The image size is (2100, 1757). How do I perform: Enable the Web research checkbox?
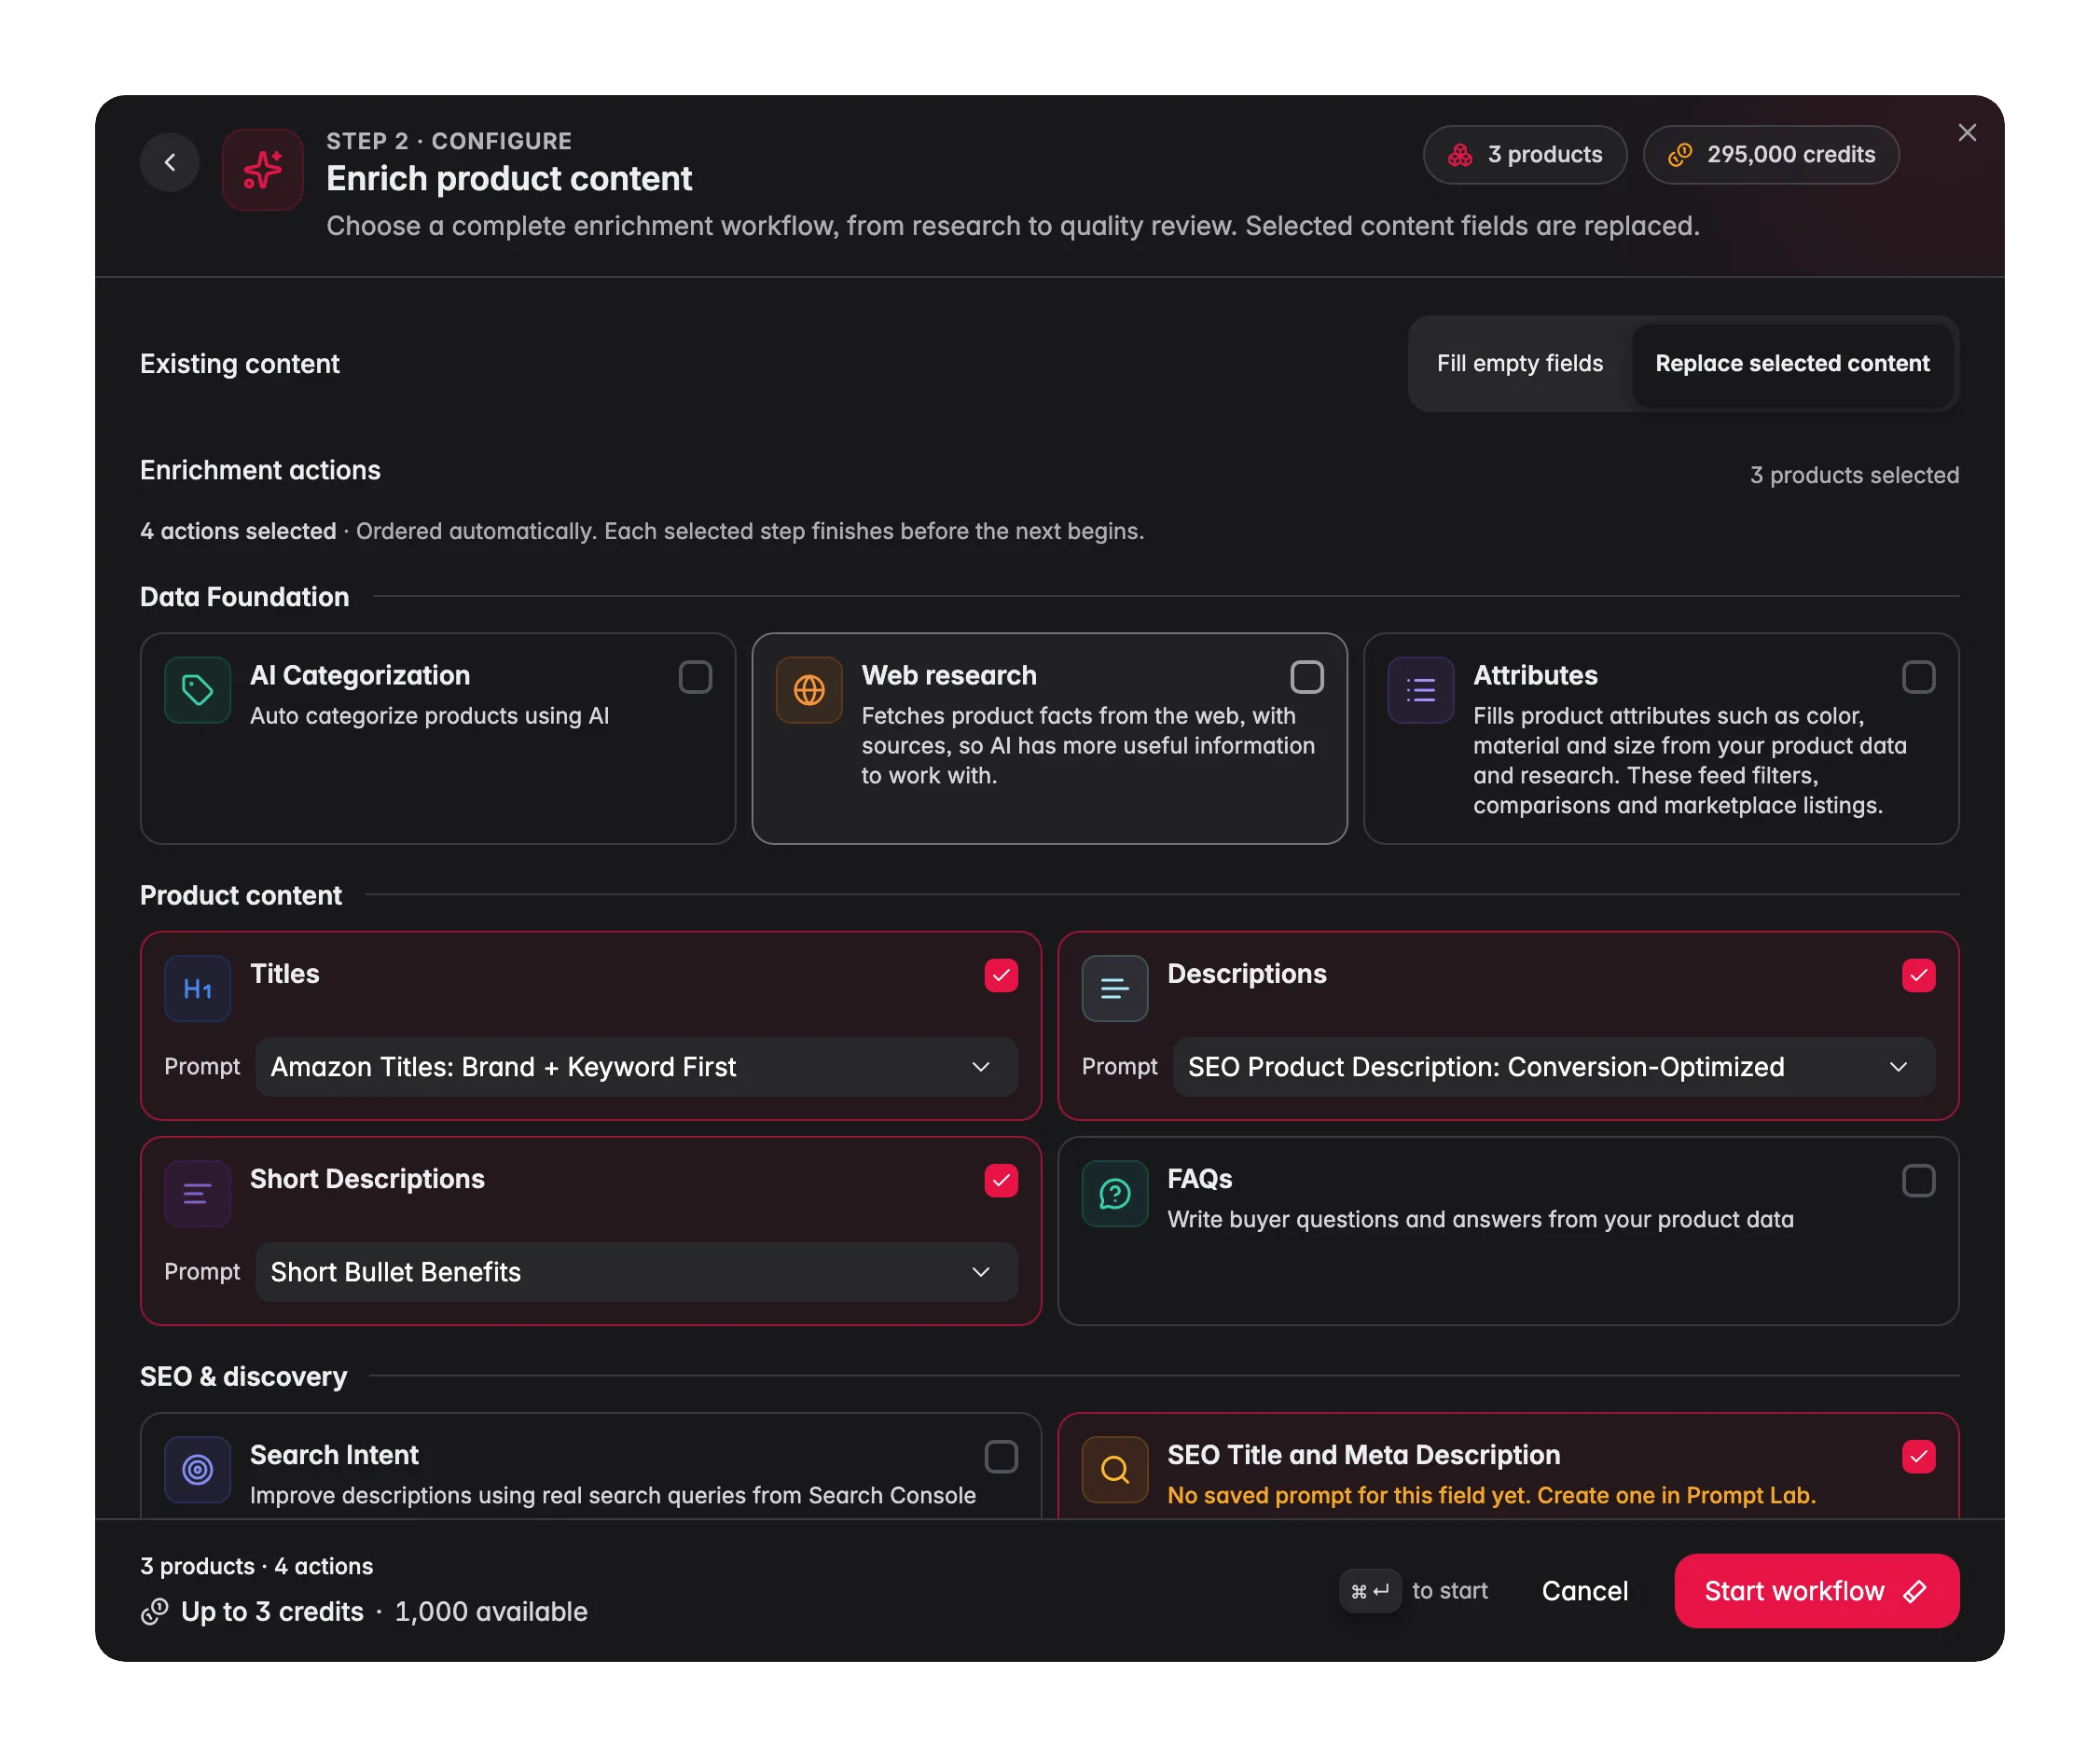pyautogui.click(x=1307, y=677)
